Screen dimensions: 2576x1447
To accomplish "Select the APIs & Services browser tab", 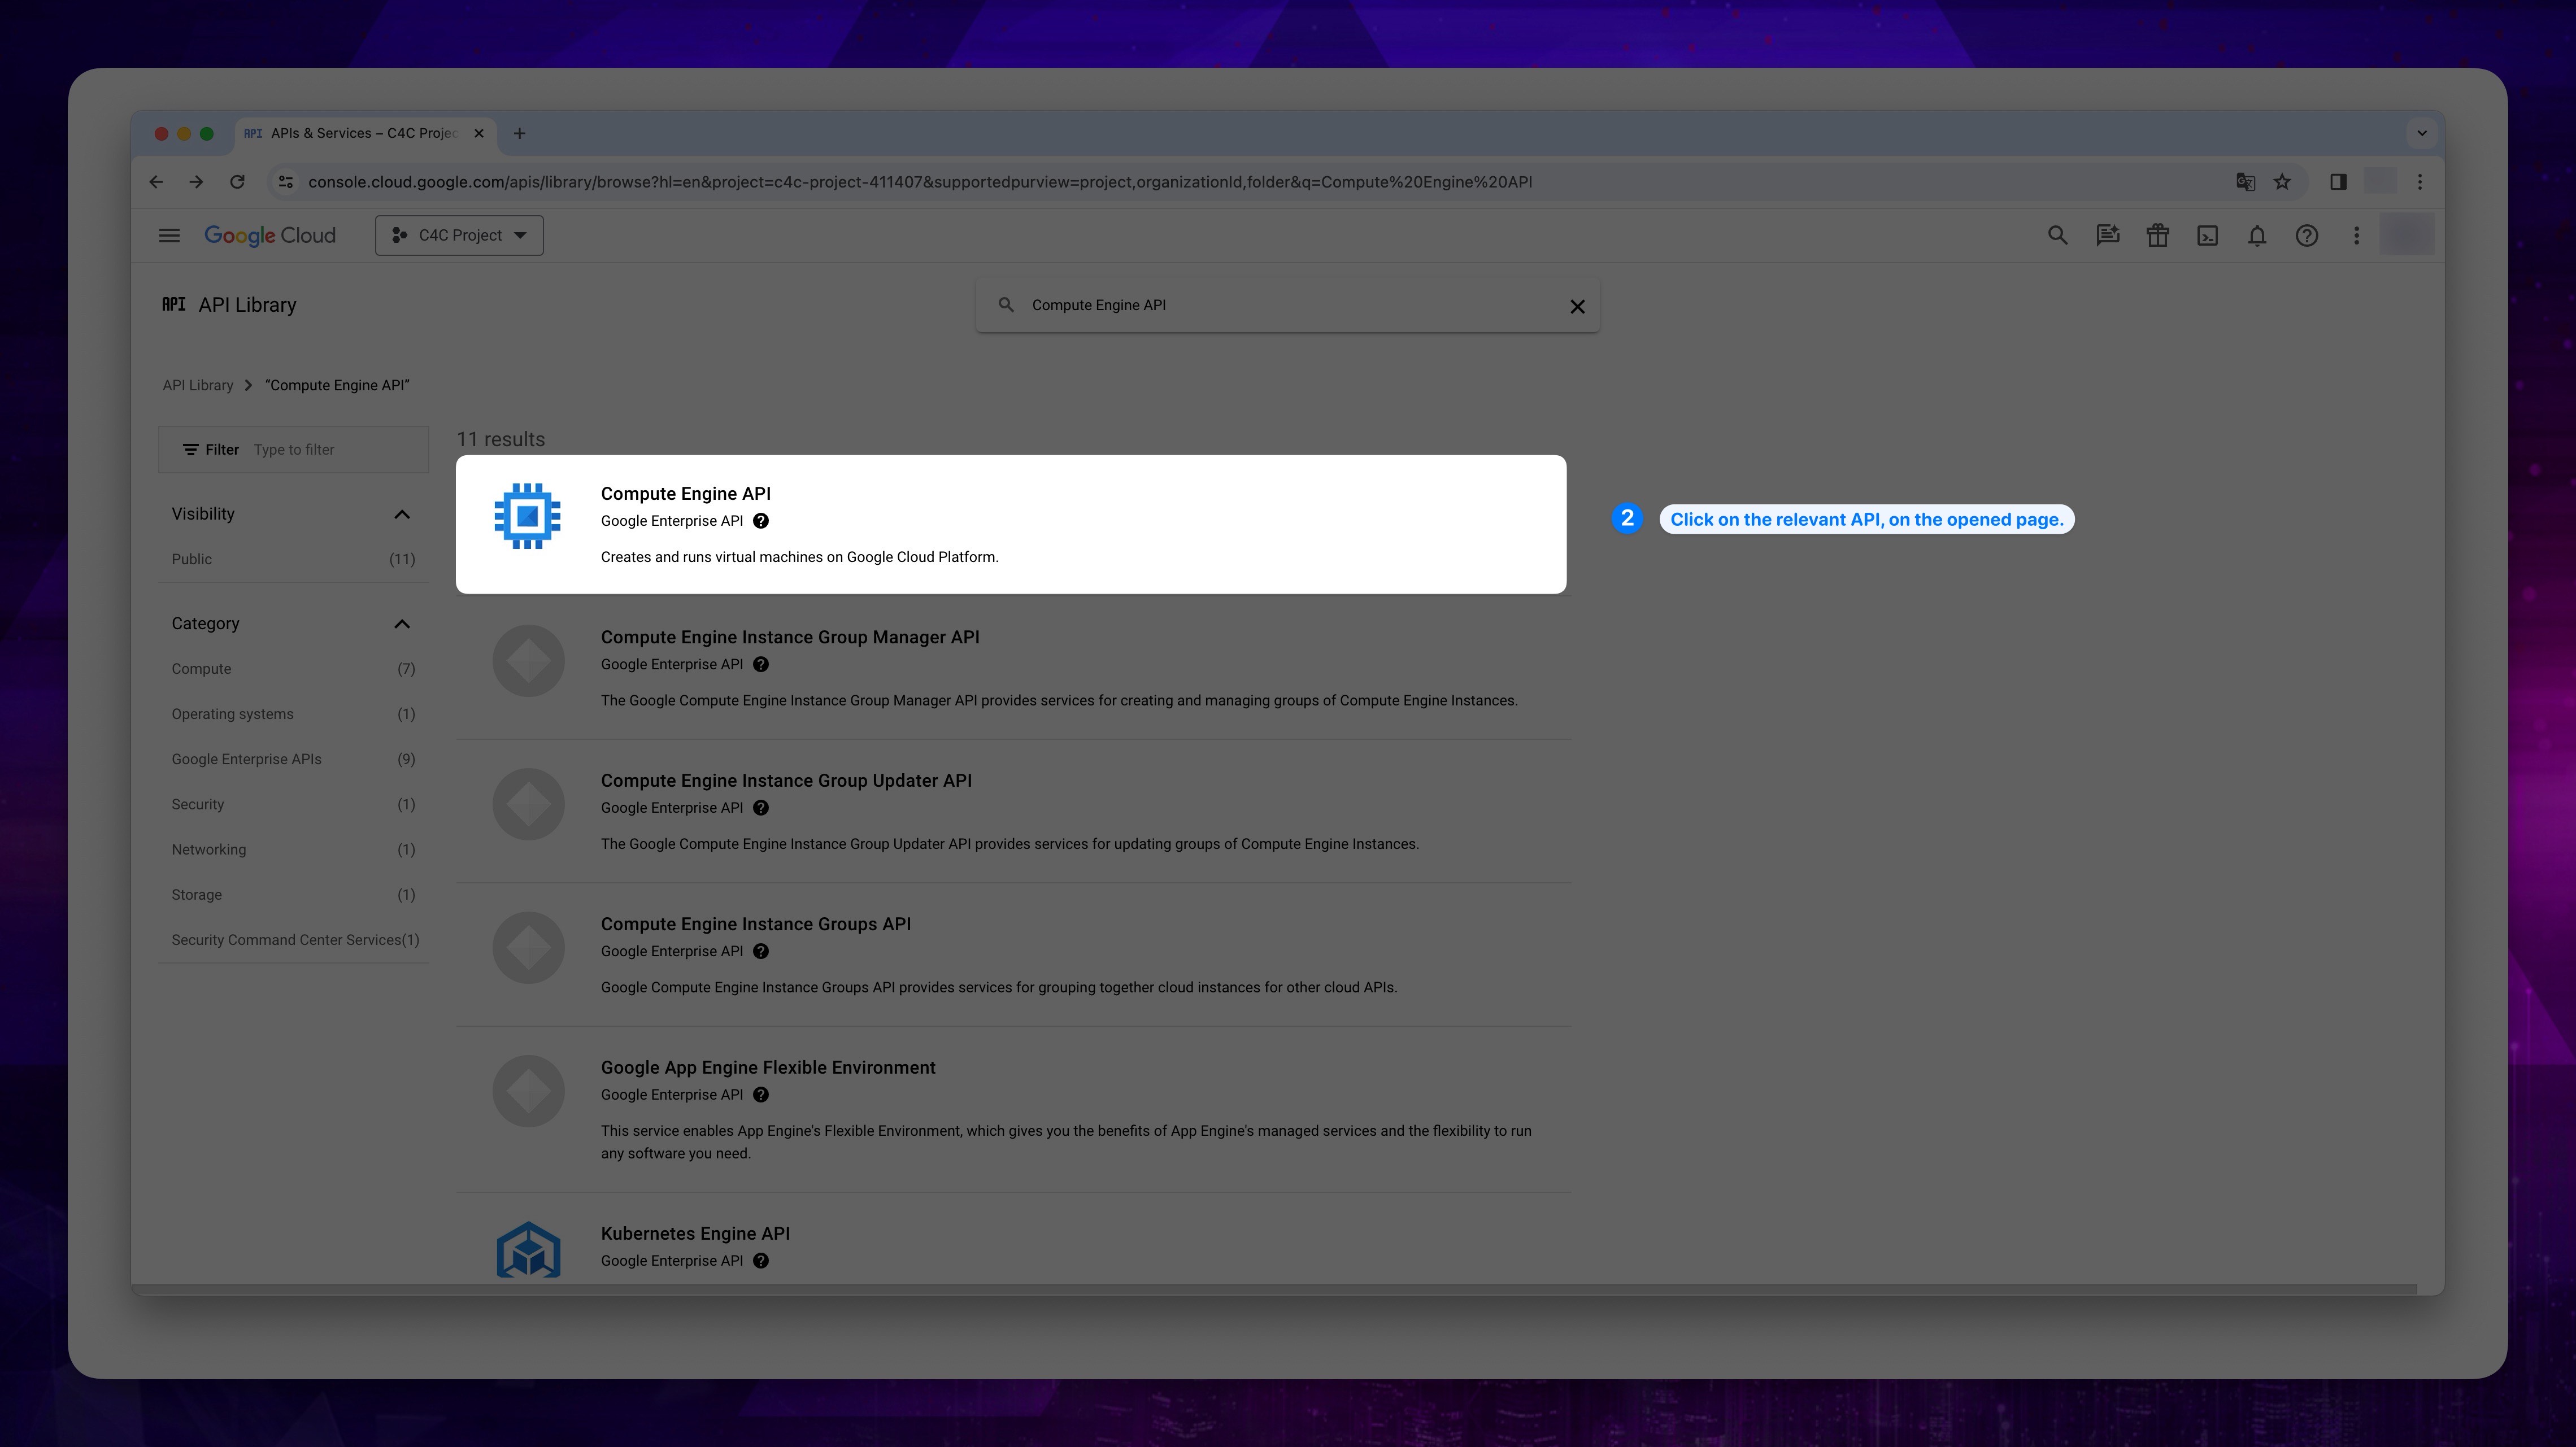I will coord(365,133).
